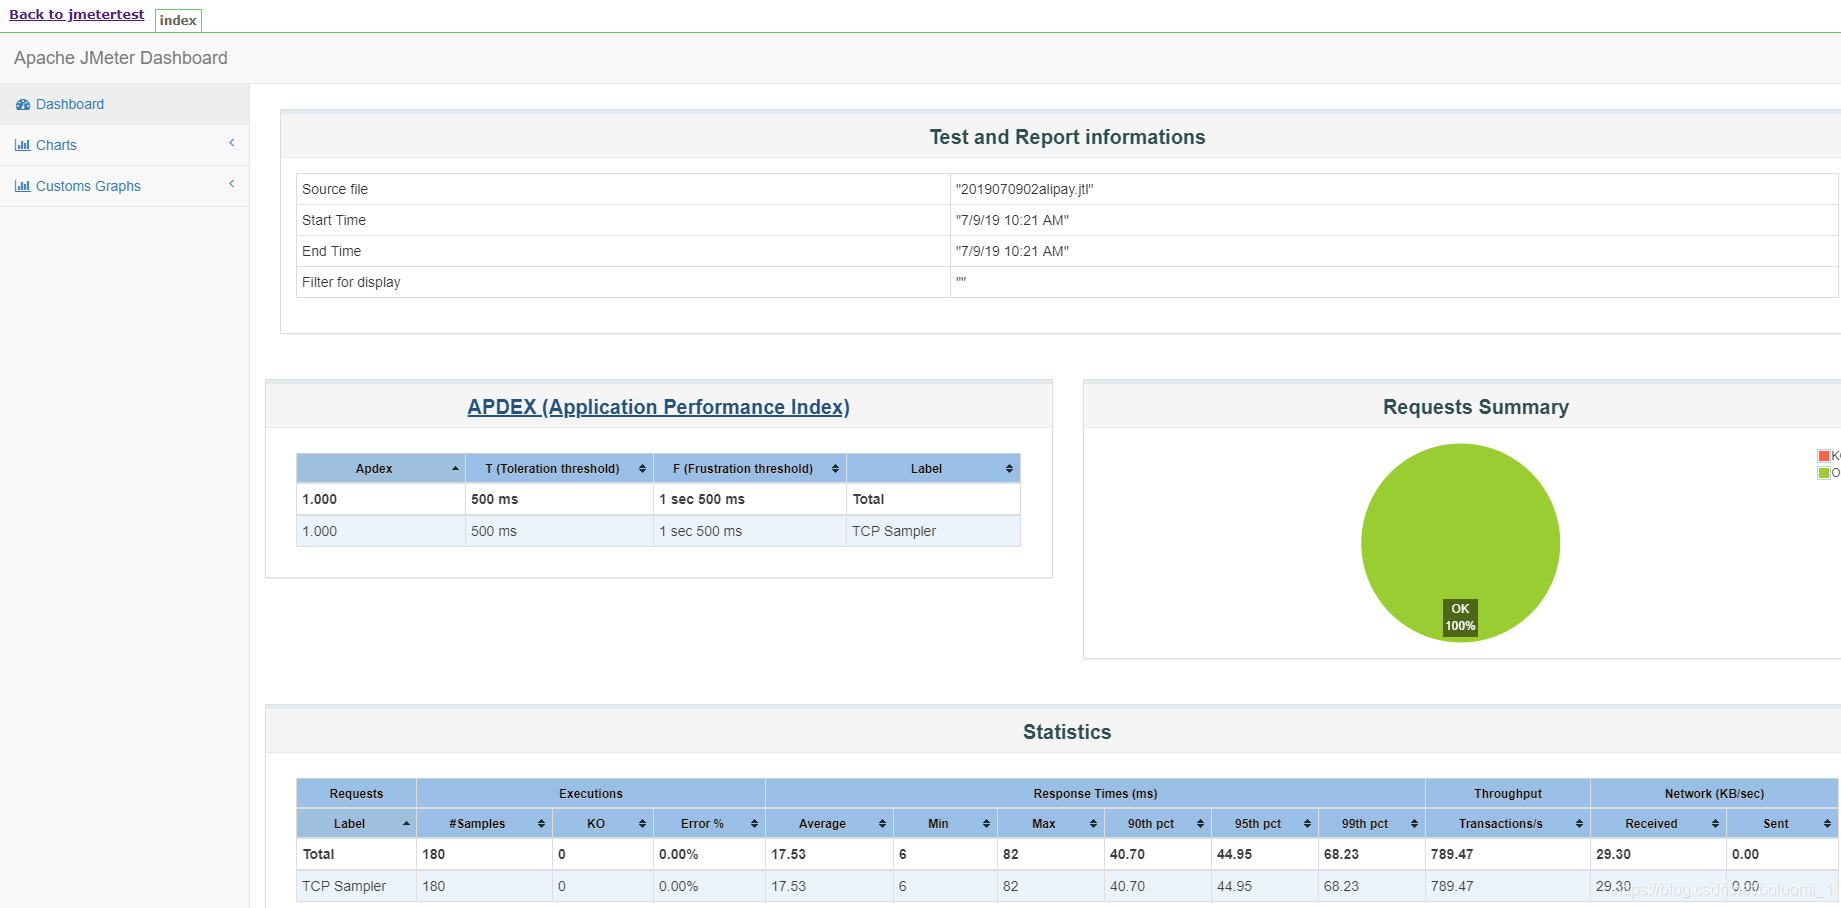This screenshot has height=908, width=1841.
Task: Click the Statistics panel heading
Action: coord(1067,732)
